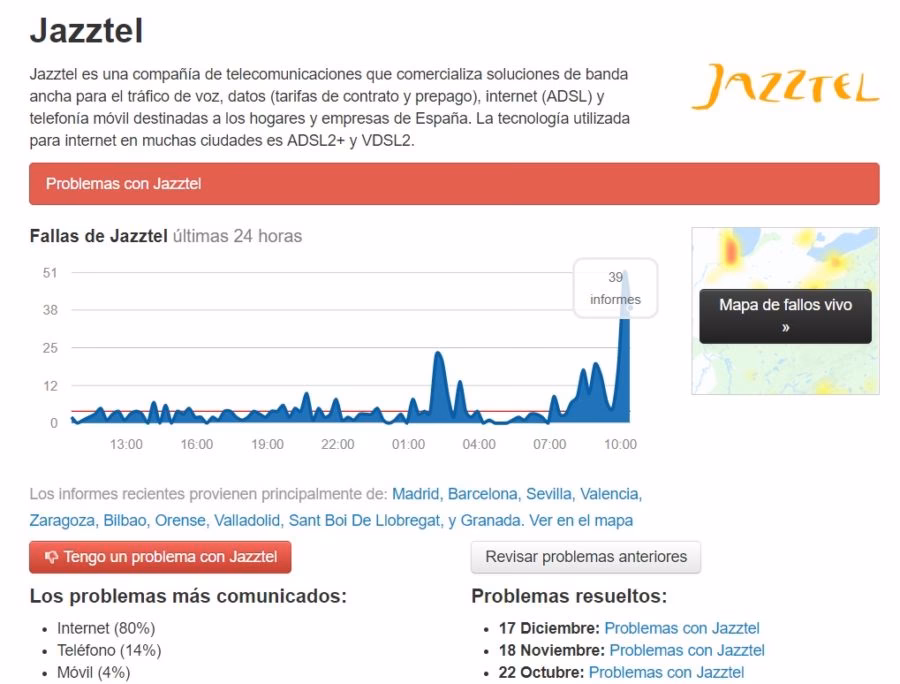900x684 pixels.
Task: Open the 17 Diciembre 'Problemas con Jazztel' link
Action: pyautogui.click(x=682, y=628)
